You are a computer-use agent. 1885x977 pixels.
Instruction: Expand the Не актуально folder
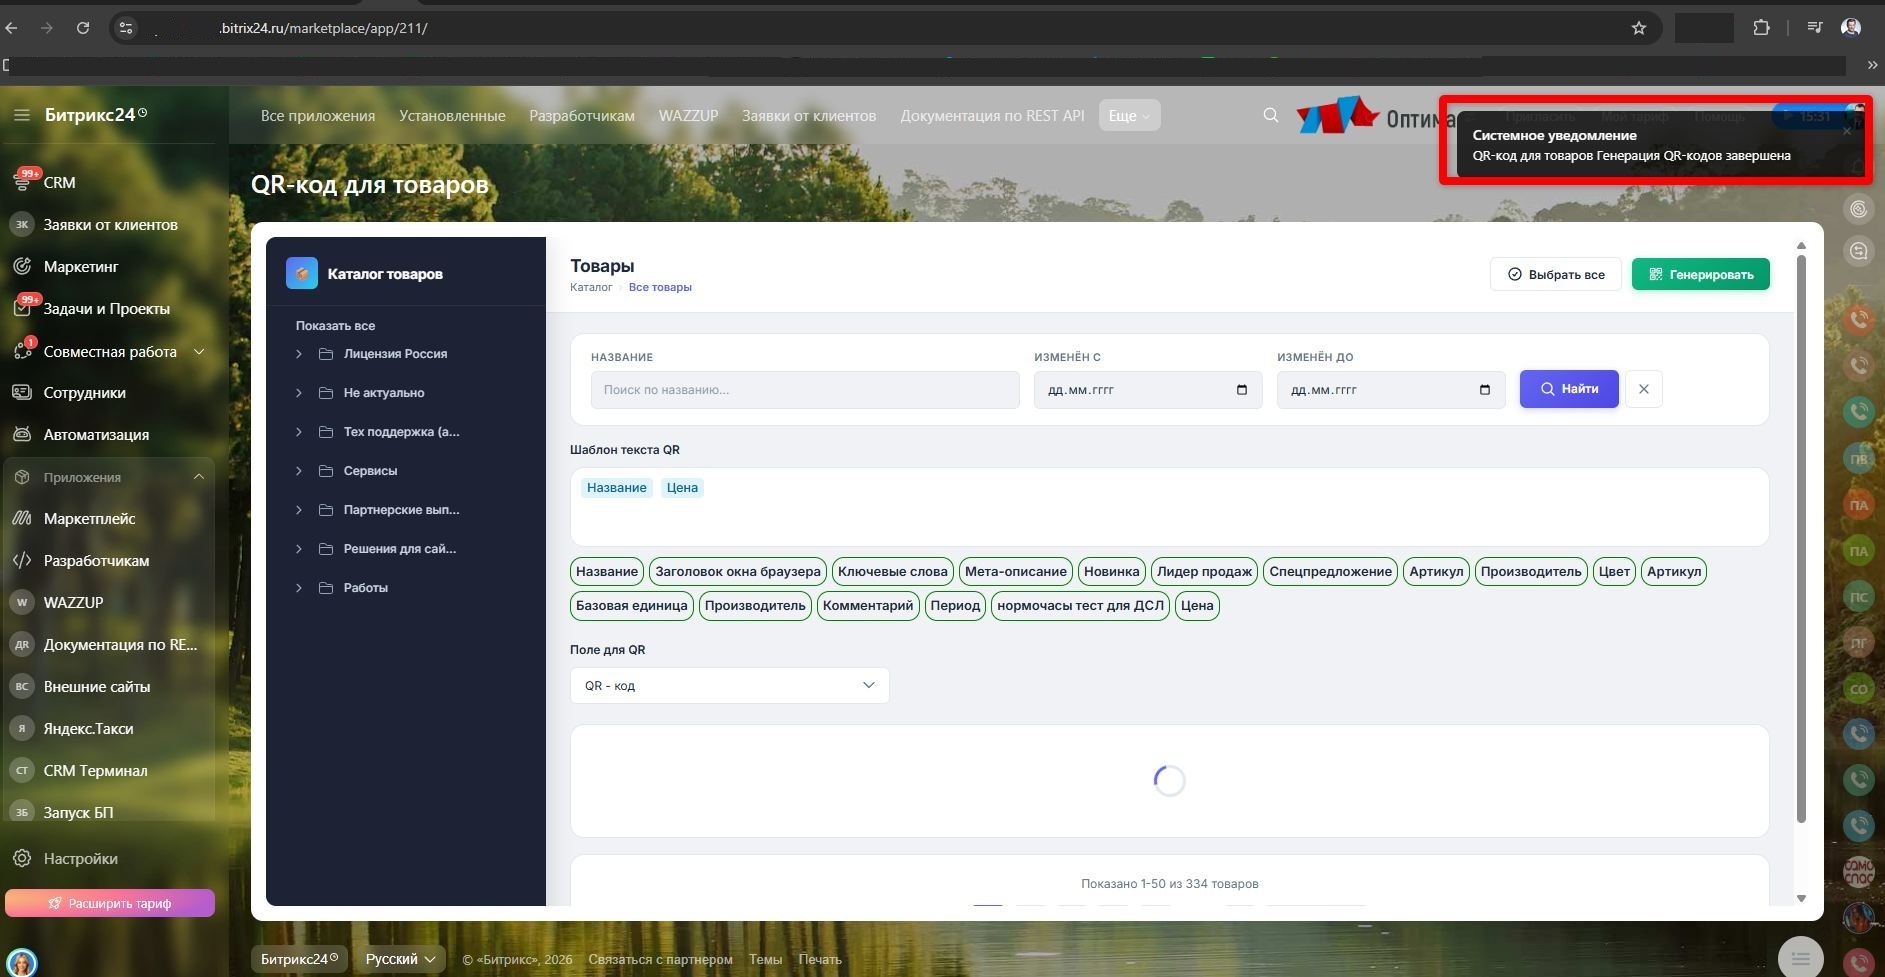pos(298,393)
